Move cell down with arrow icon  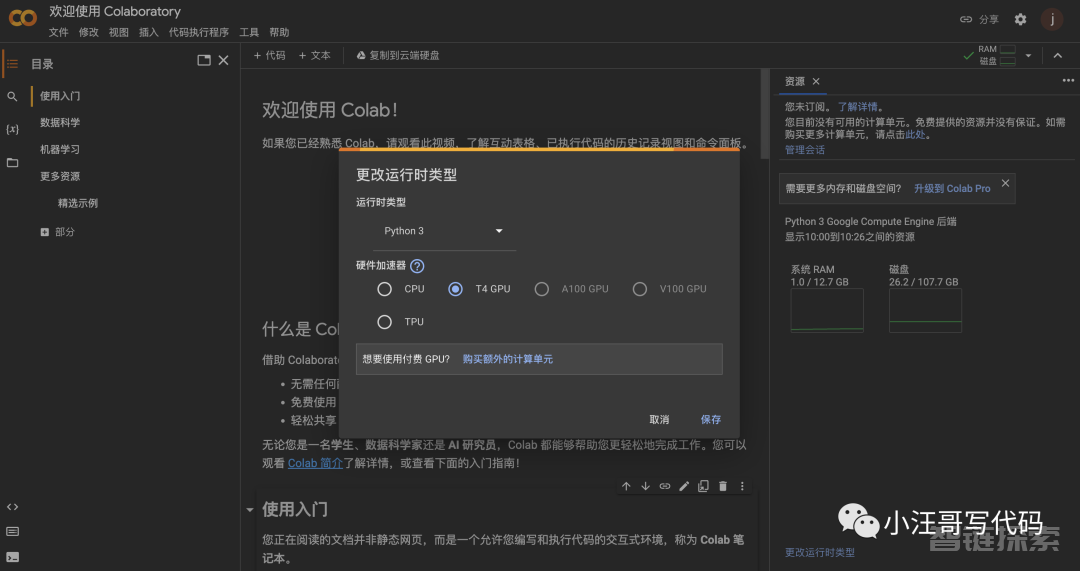click(x=645, y=486)
